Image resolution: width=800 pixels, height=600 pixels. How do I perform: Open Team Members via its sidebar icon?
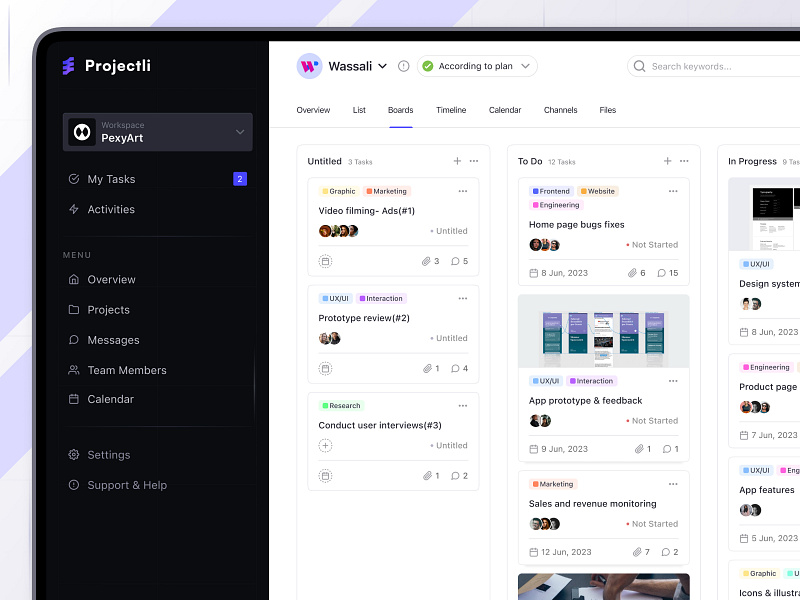[72, 370]
